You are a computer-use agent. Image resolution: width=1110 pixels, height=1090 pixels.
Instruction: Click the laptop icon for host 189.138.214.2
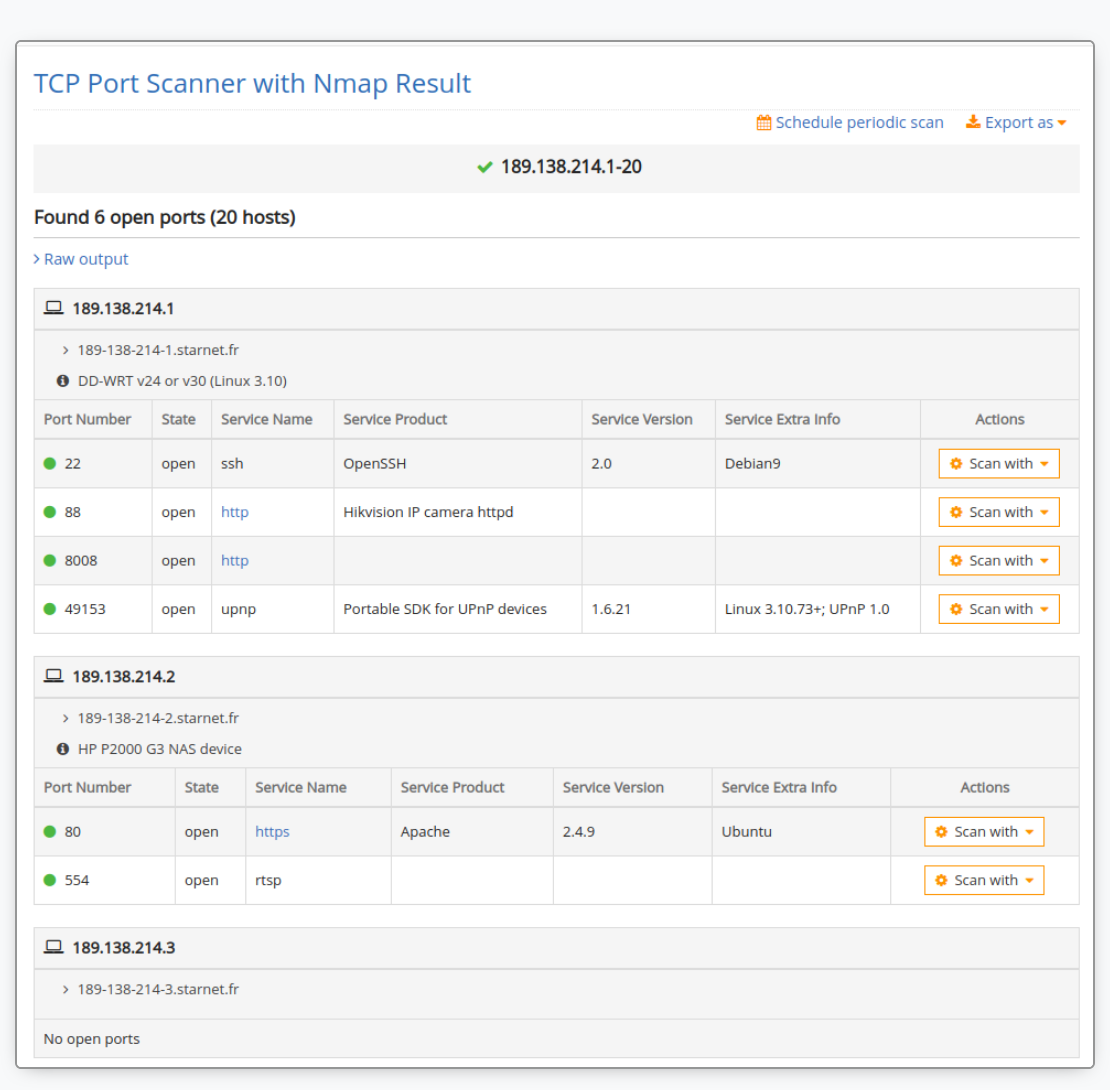(x=54, y=676)
